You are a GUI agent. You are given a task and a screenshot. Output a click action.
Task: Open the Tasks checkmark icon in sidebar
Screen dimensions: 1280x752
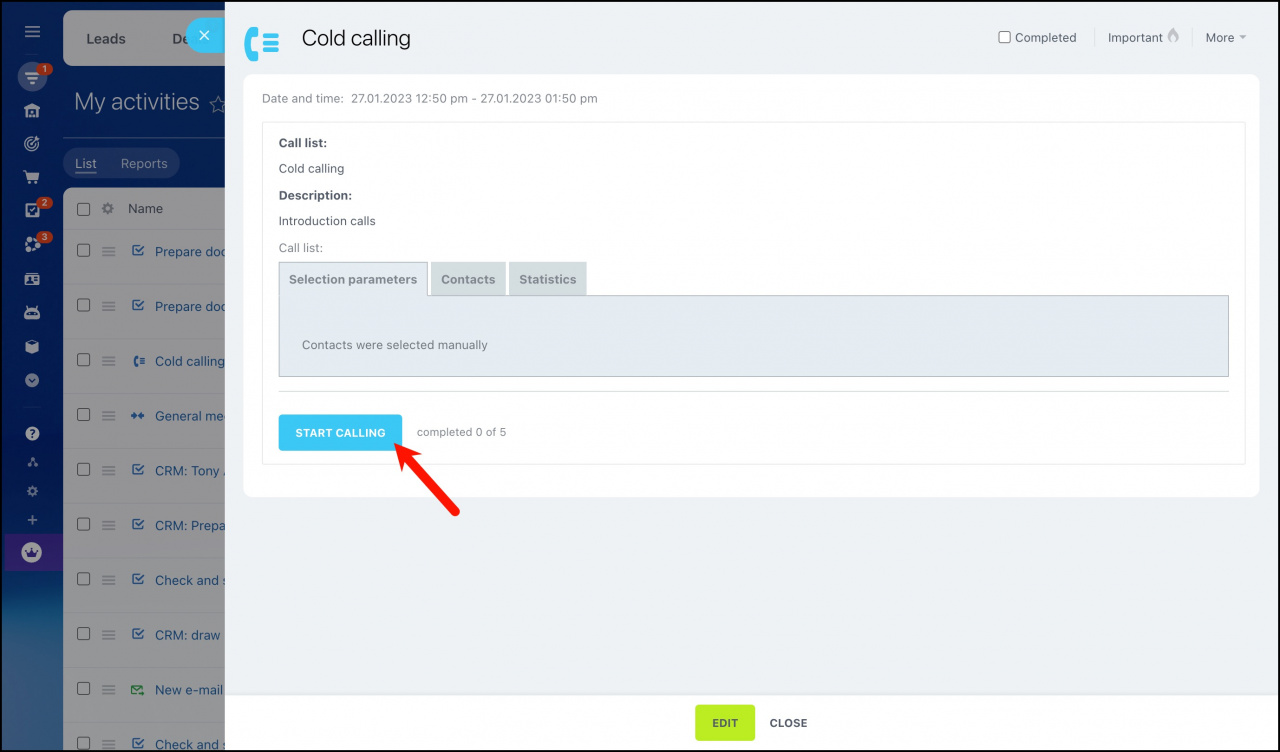[x=32, y=210]
